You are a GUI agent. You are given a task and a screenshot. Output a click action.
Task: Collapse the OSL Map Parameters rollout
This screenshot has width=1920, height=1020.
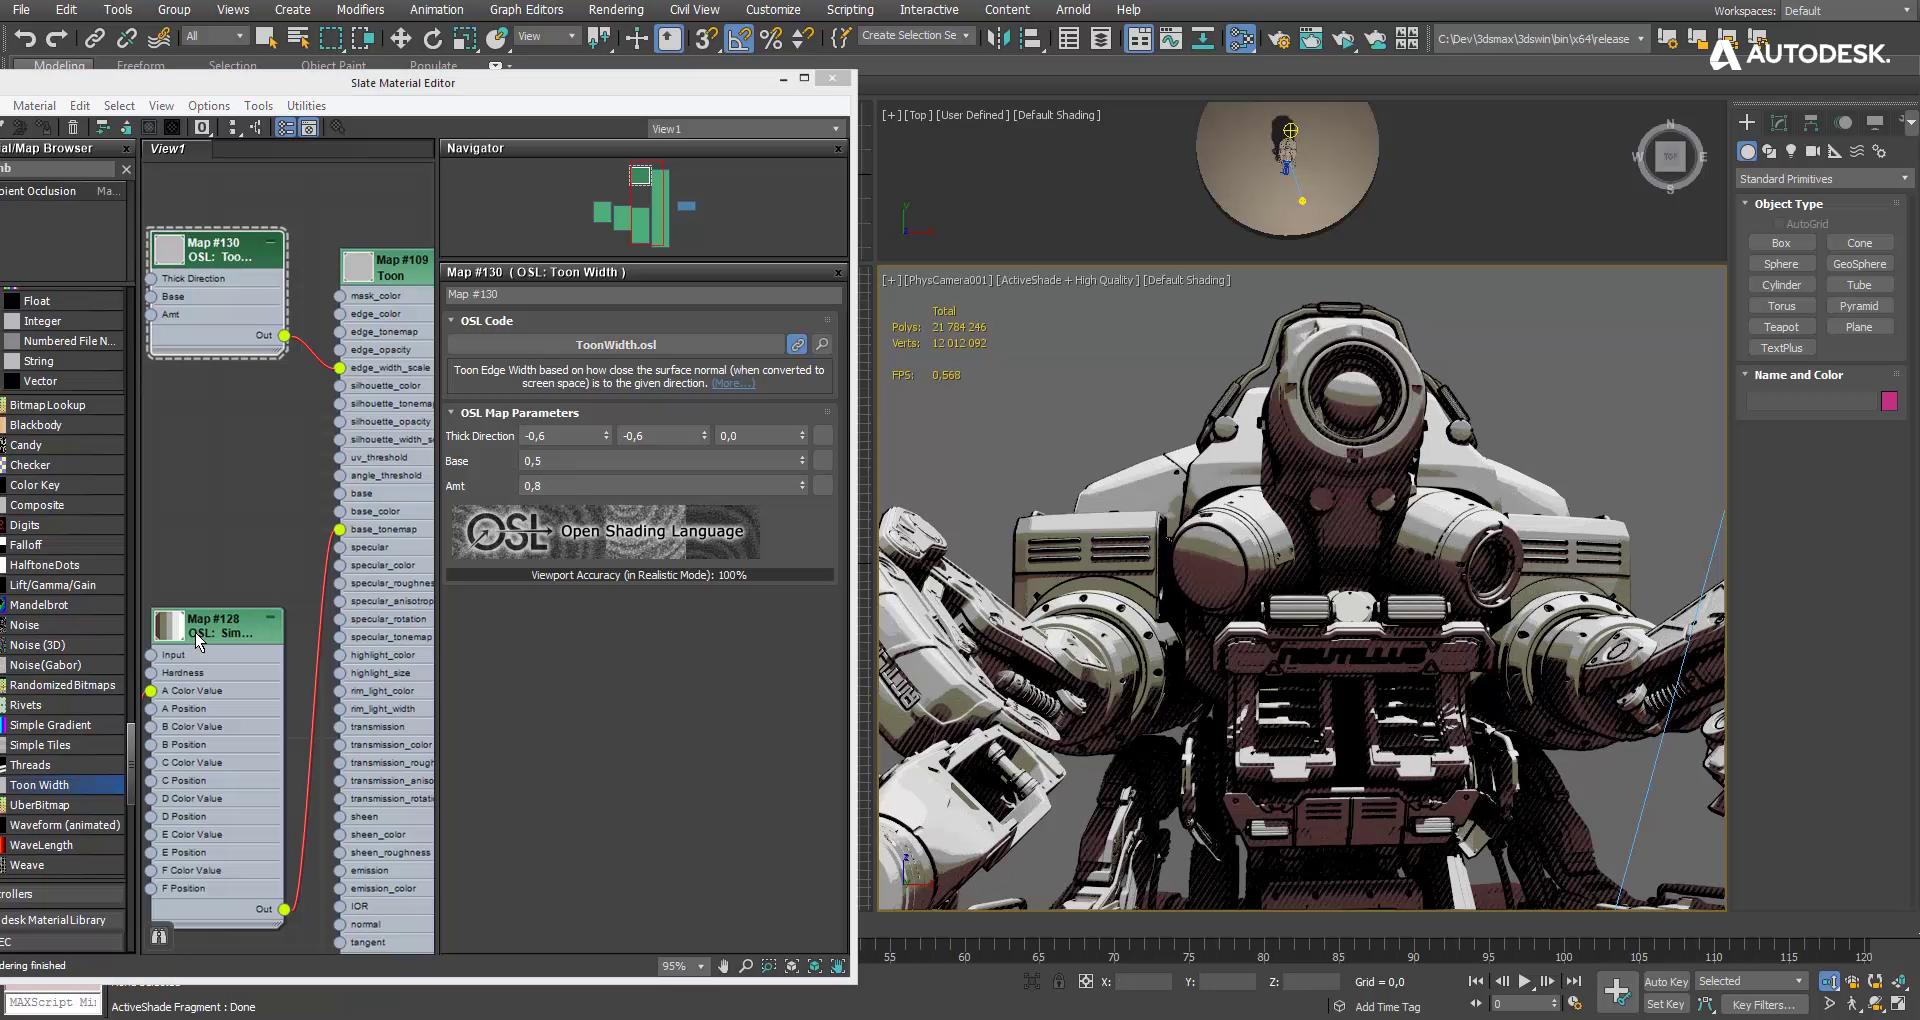click(518, 413)
